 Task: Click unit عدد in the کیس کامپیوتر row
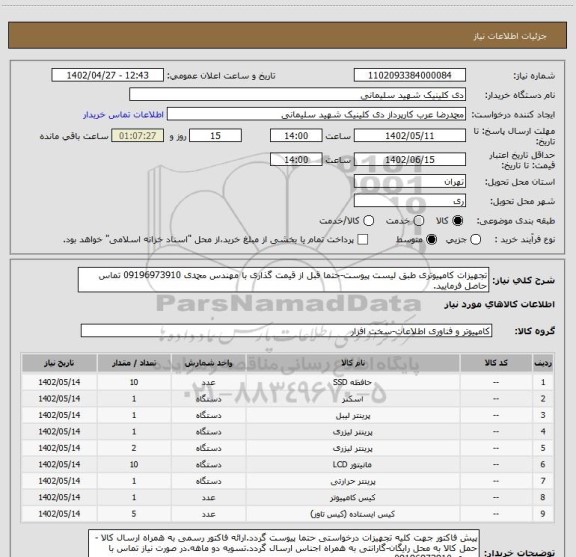[208, 497]
